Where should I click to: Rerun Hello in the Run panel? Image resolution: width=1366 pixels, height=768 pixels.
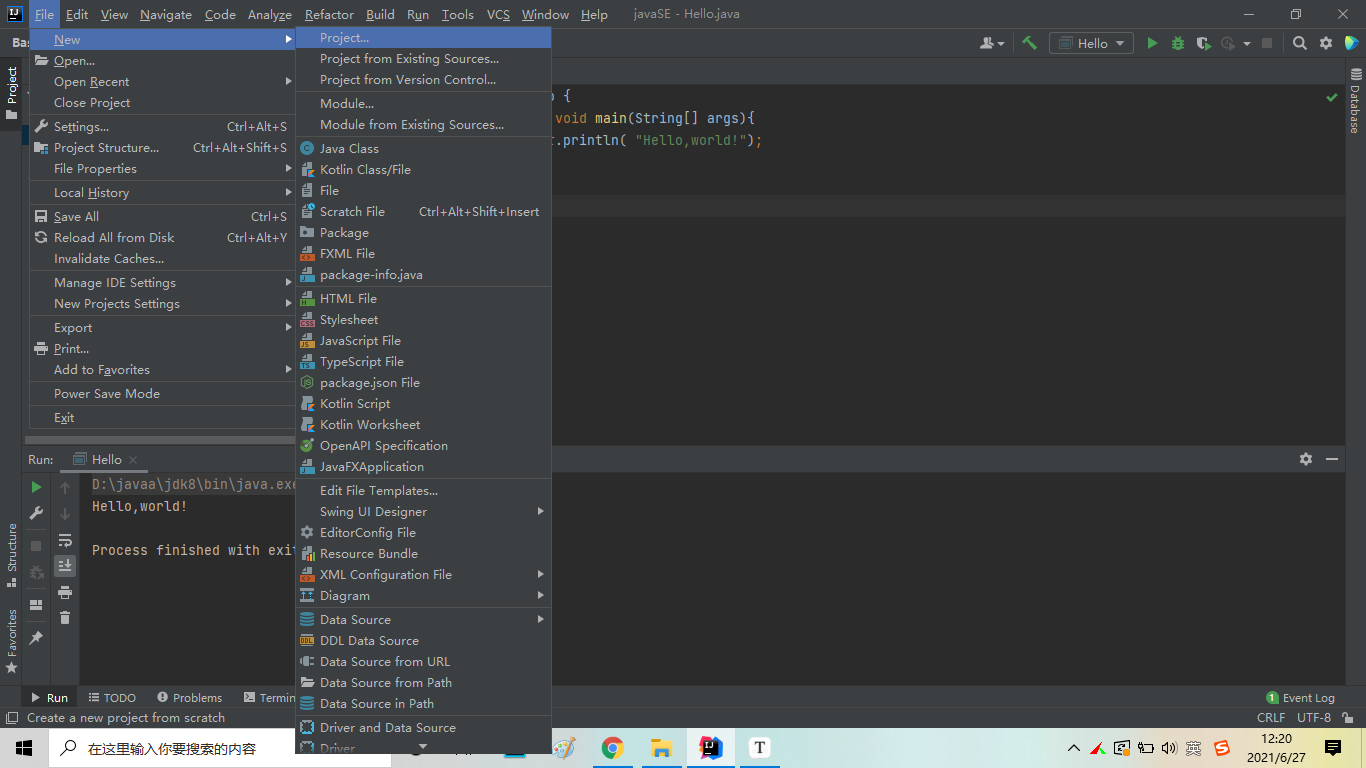point(36,487)
